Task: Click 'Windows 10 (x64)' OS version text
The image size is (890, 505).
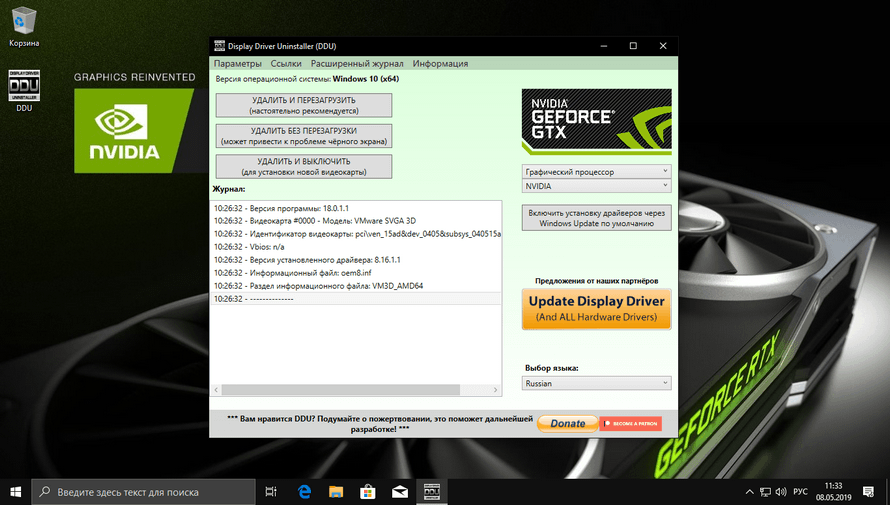Action: tap(366, 79)
